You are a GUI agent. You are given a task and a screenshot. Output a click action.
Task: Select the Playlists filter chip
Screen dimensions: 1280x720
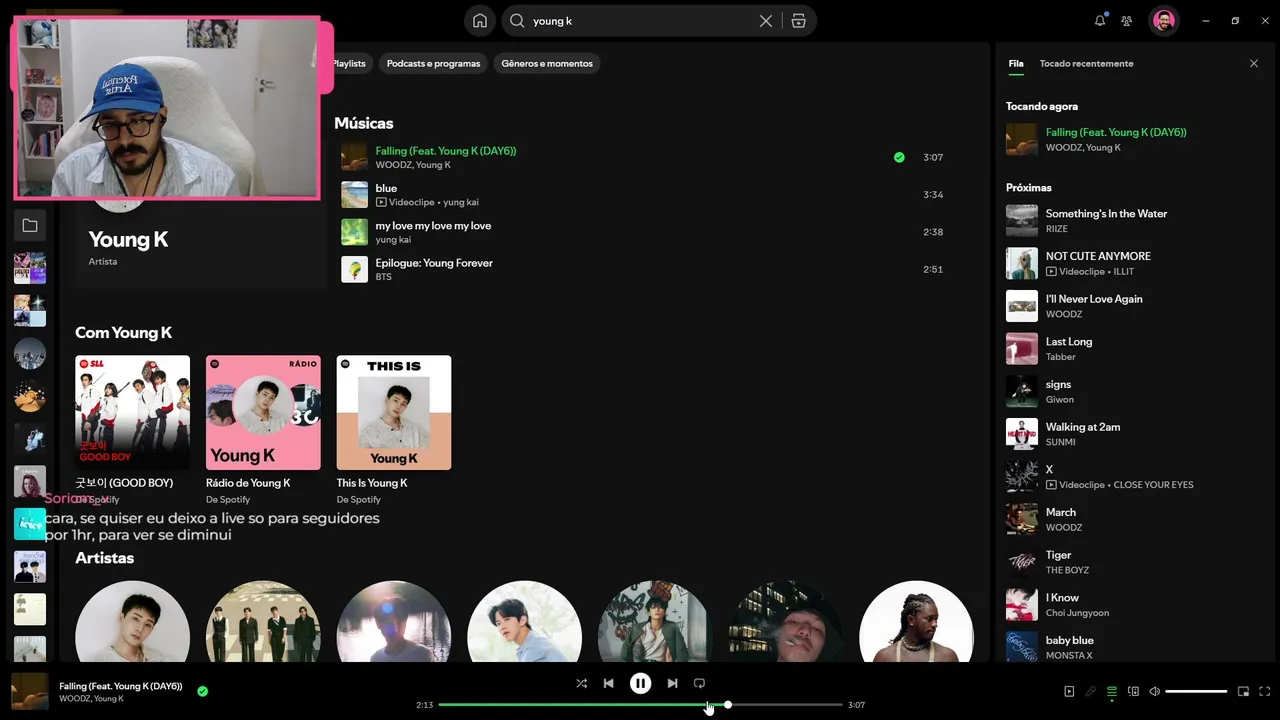coord(349,64)
